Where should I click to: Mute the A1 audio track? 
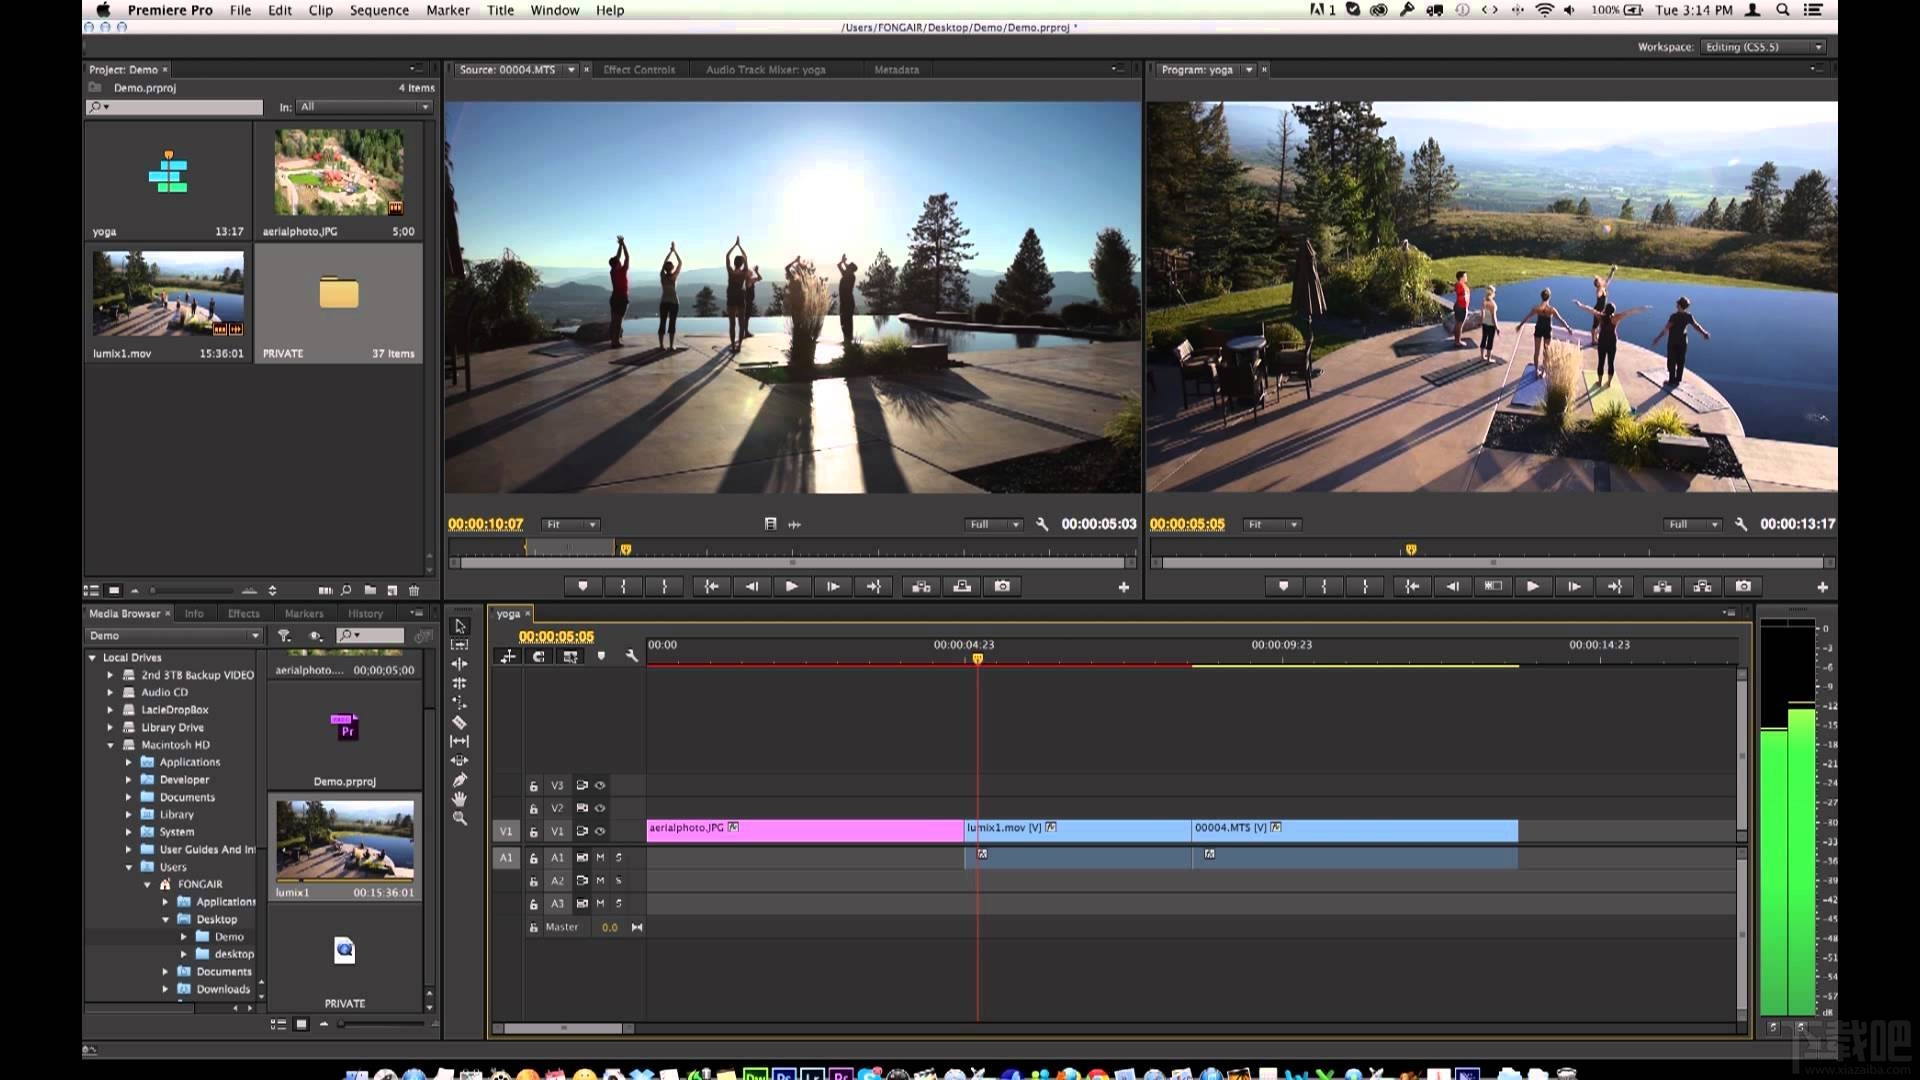[x=600, y=857]
